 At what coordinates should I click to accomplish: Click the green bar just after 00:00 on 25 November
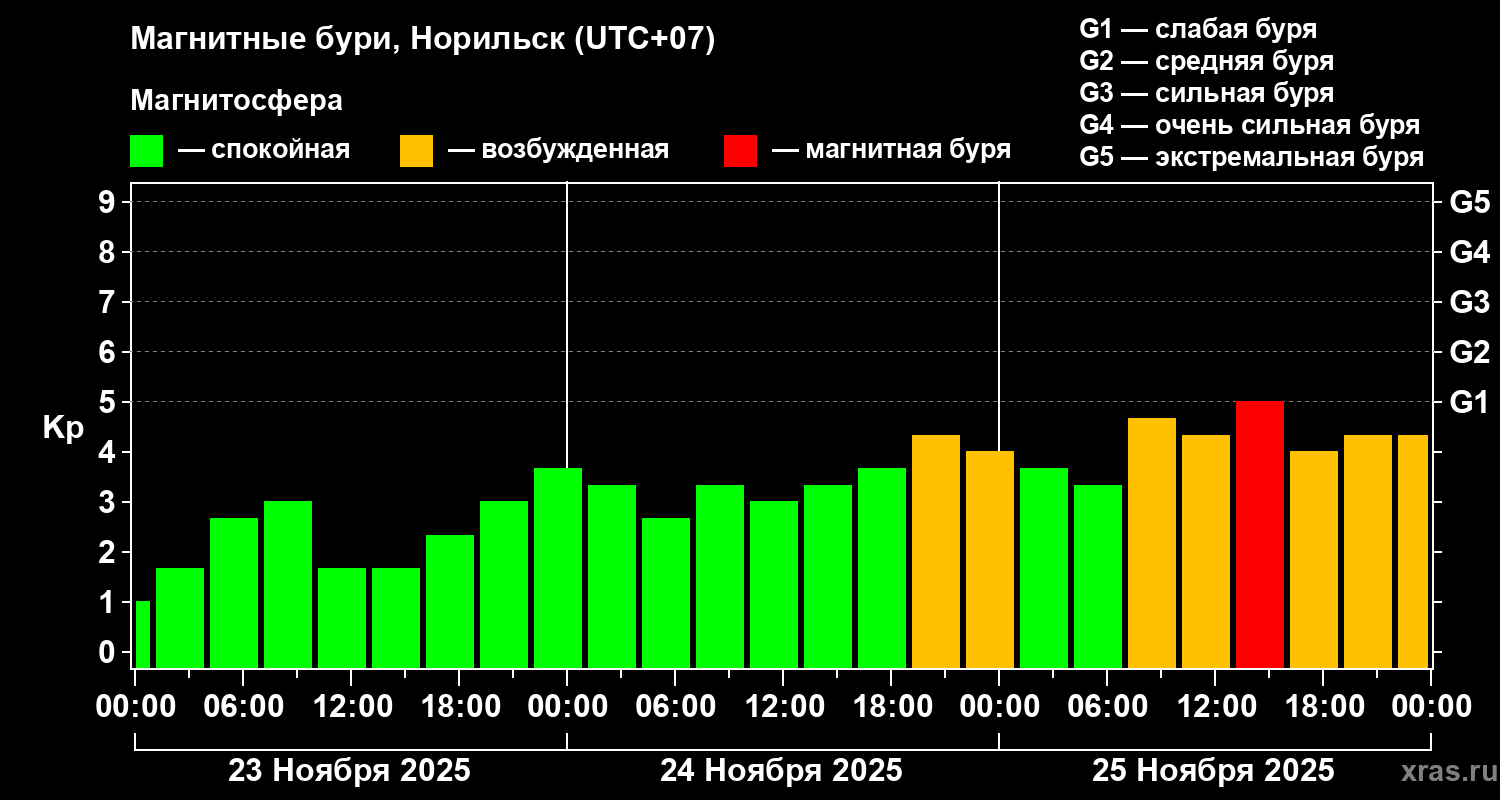(x=1044, y=568)
